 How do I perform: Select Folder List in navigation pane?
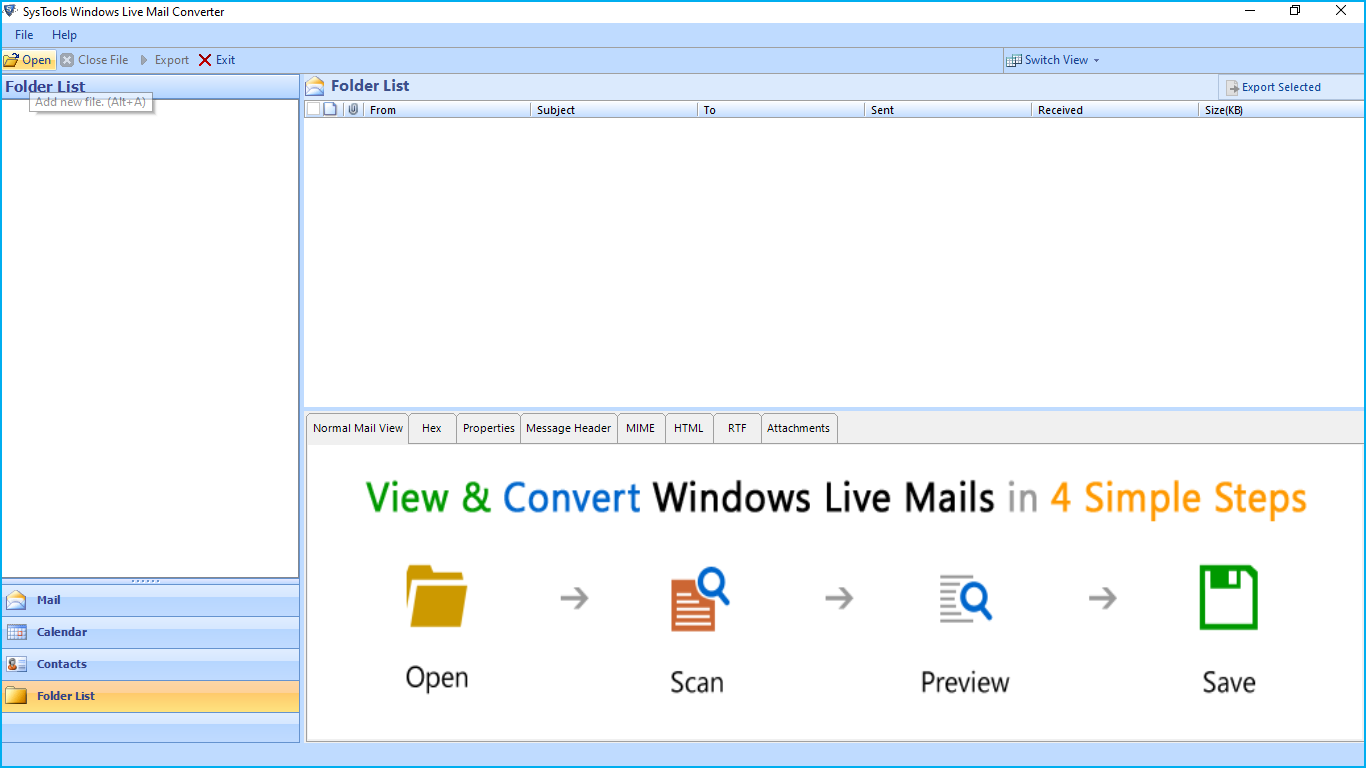click(150, 696)
